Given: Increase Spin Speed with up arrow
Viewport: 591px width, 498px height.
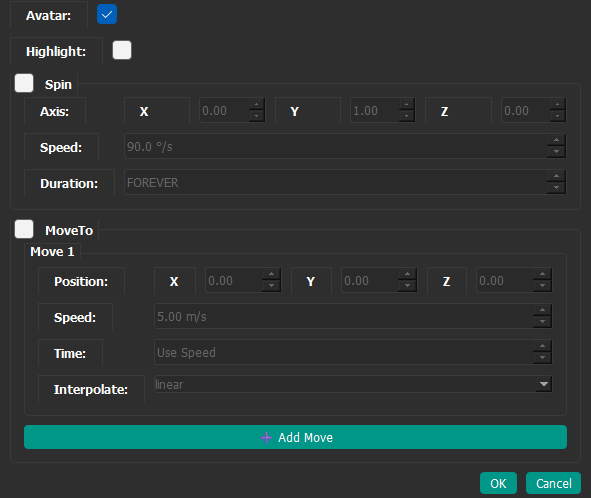Looking at the screenshot, I should click(x=556, y=140).
